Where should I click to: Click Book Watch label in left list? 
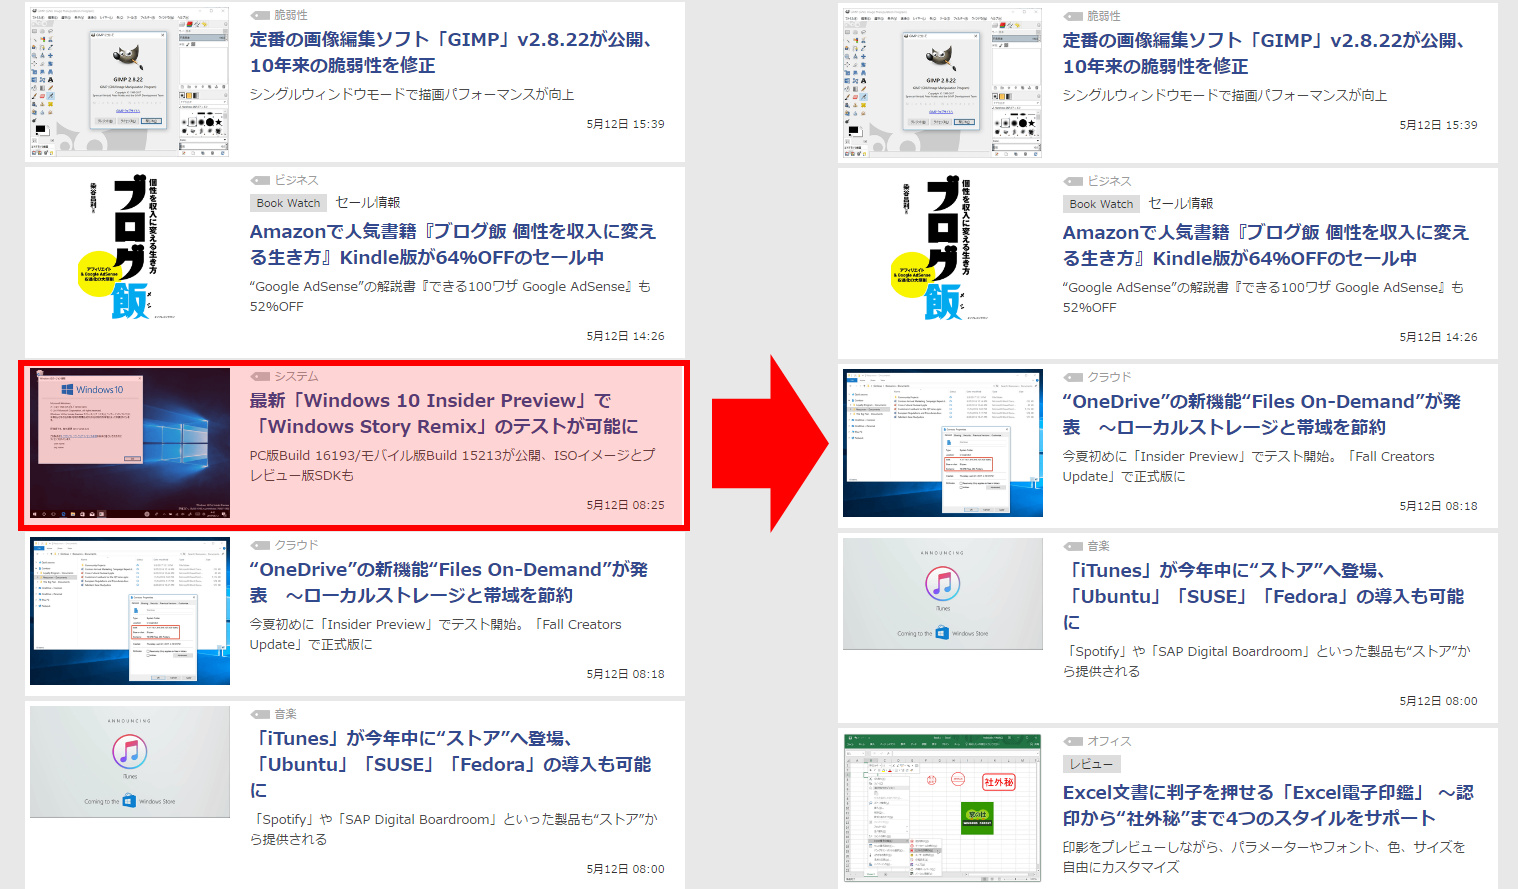[288, 203]
